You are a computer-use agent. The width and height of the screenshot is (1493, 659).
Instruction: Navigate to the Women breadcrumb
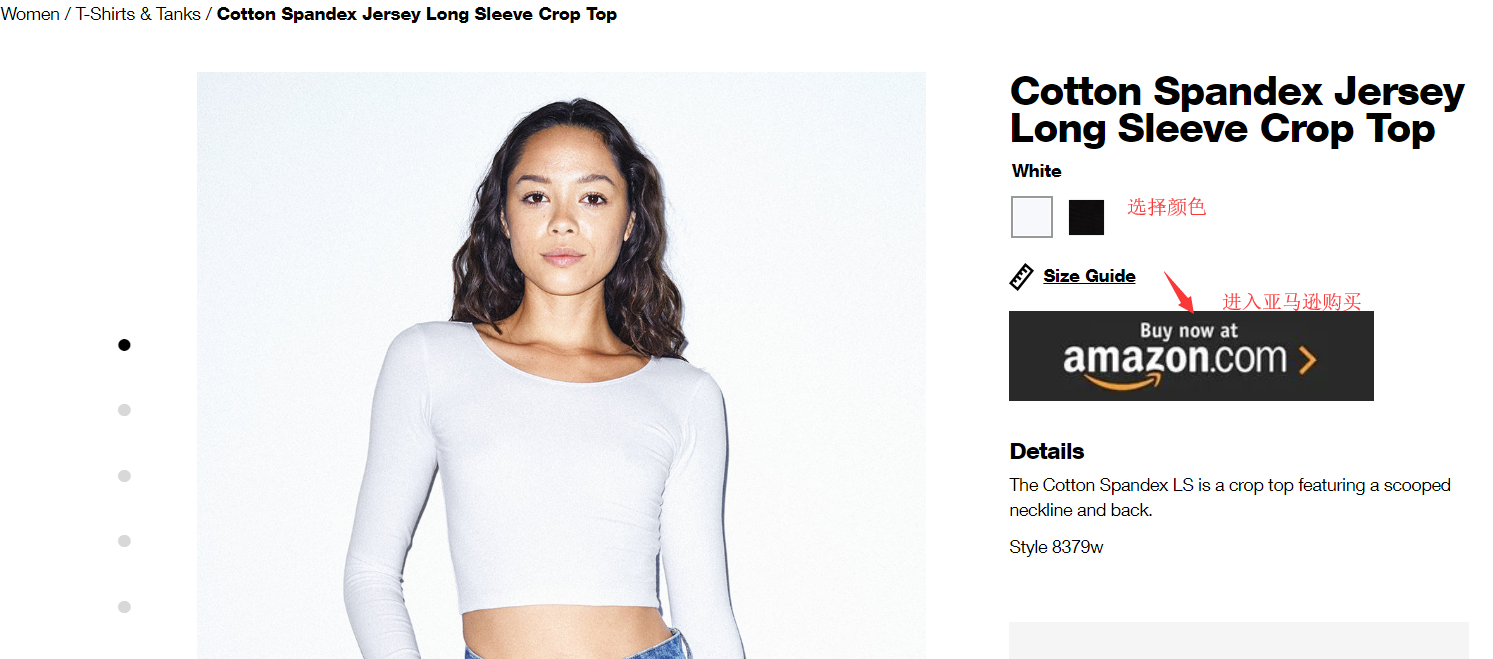pyautogui.click(x=30, y=14)
